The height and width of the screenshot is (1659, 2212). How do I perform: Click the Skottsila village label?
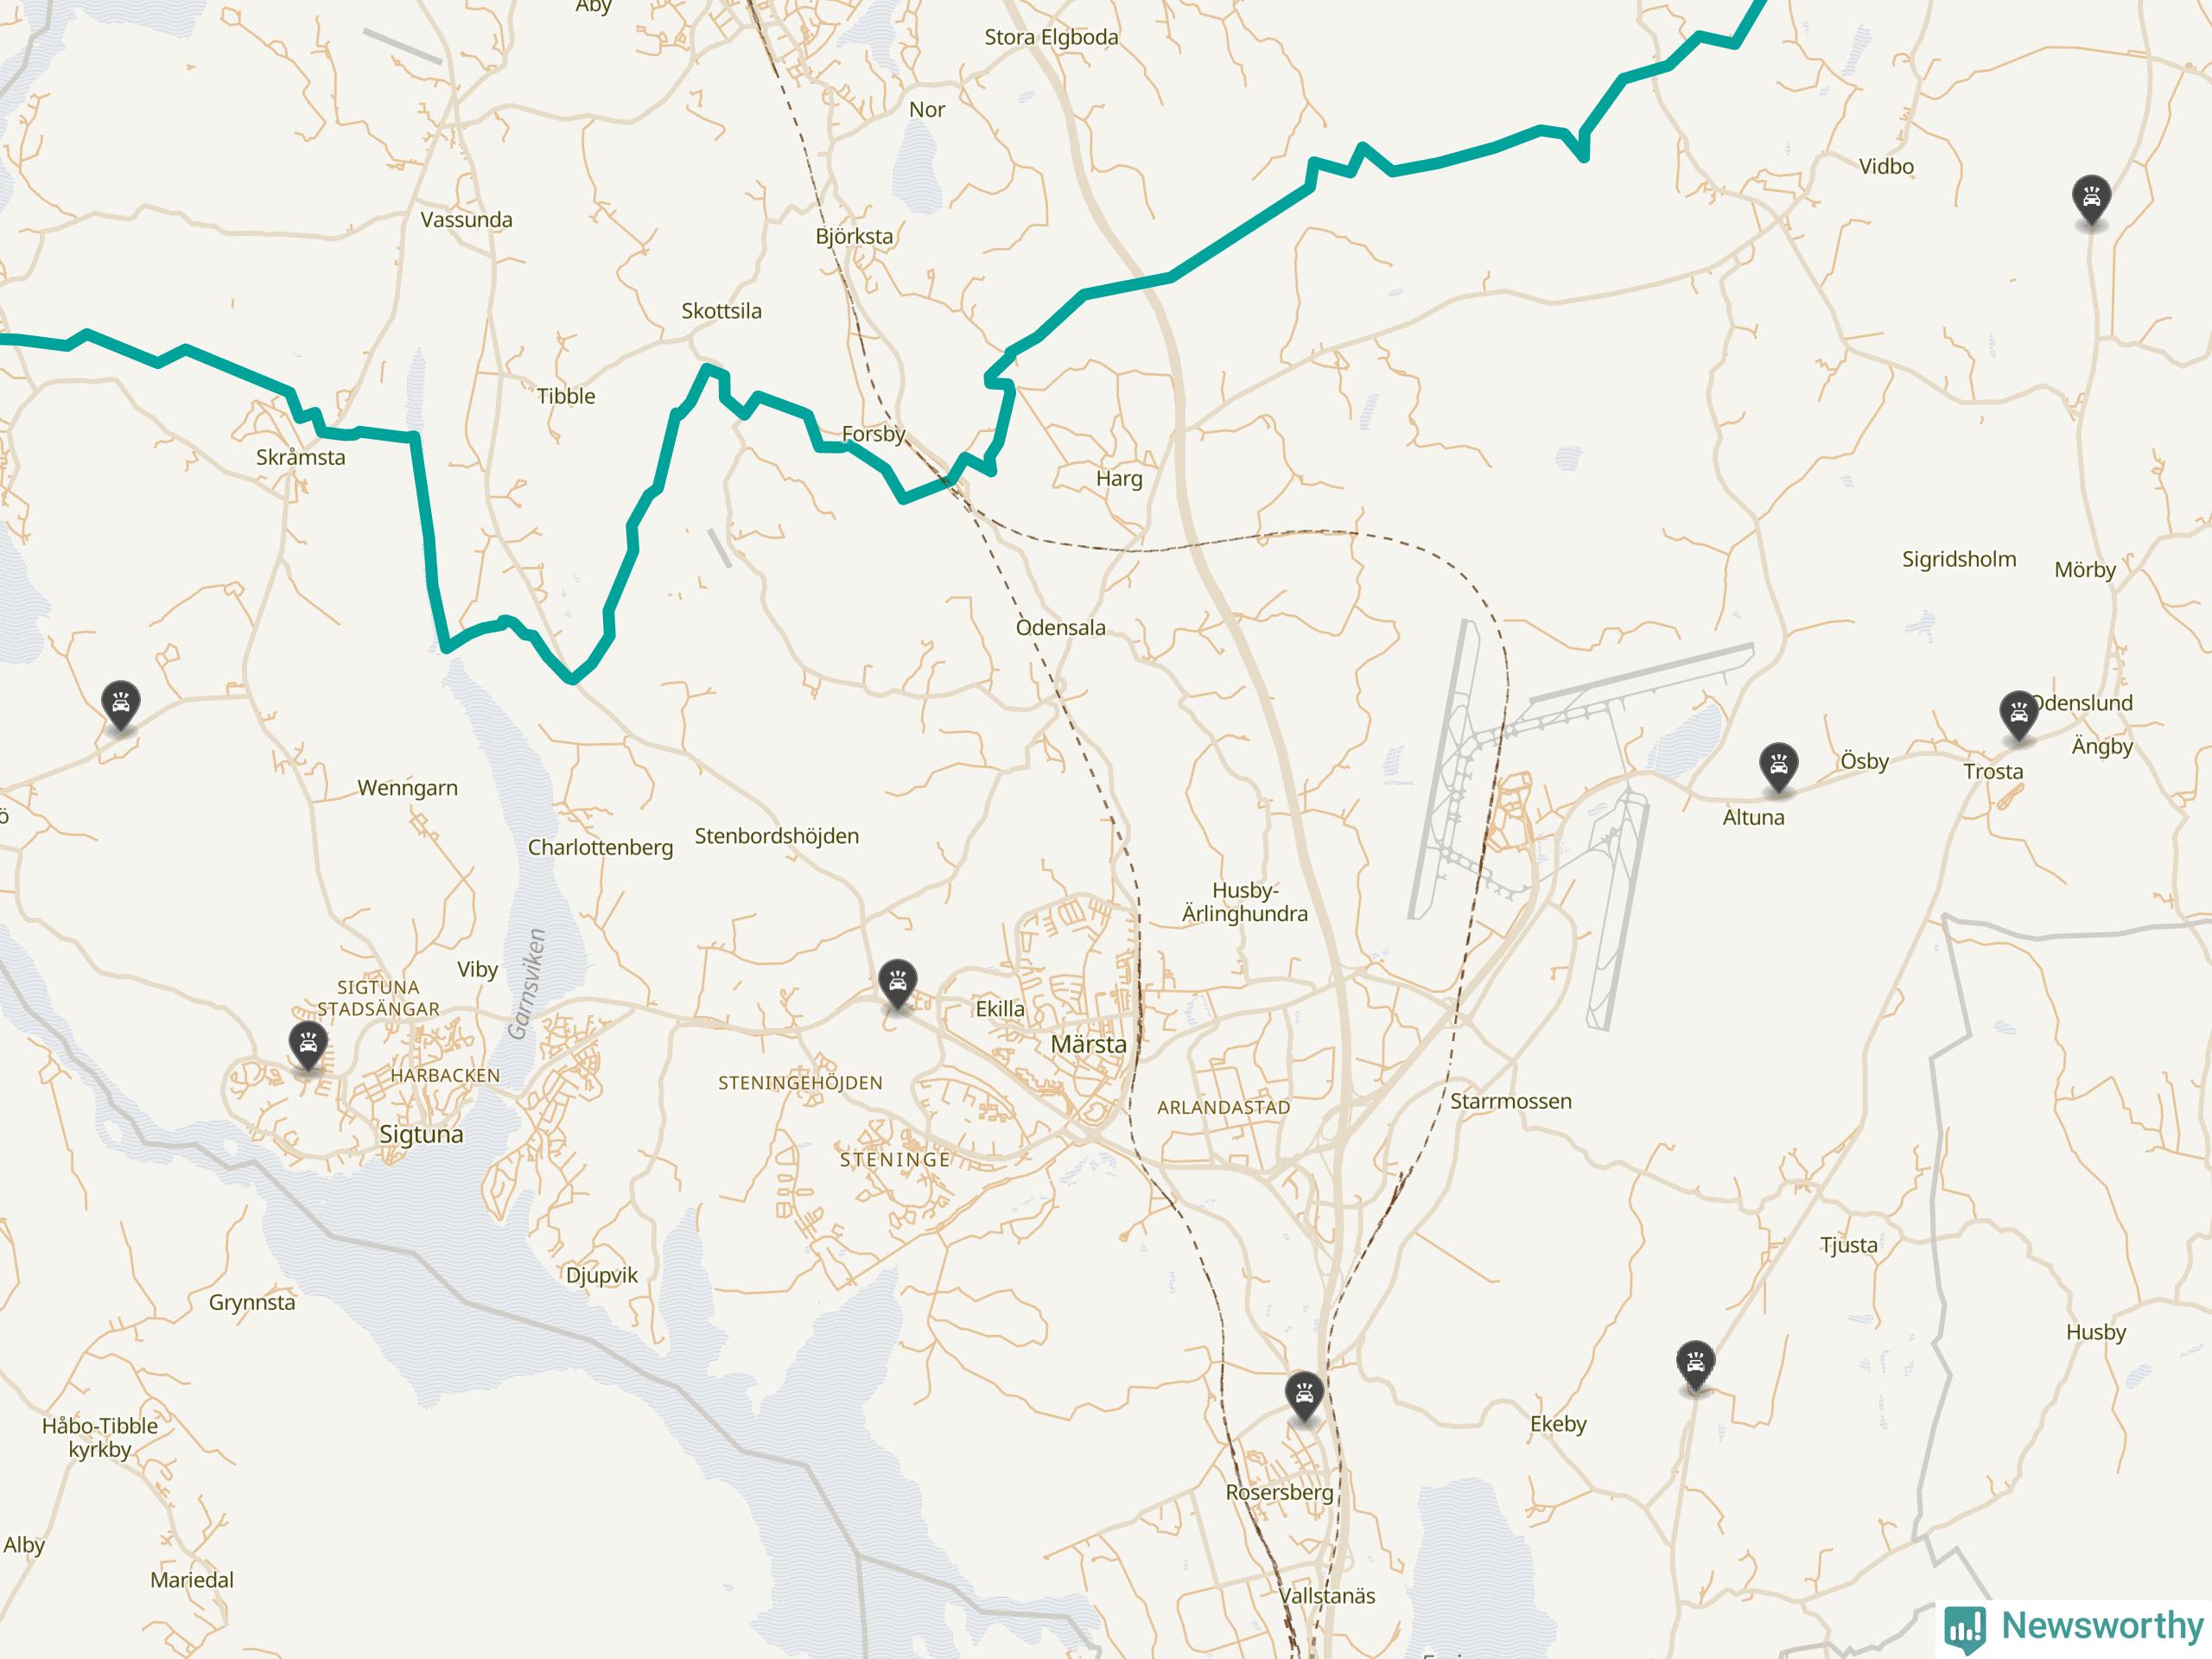point(721,311)
